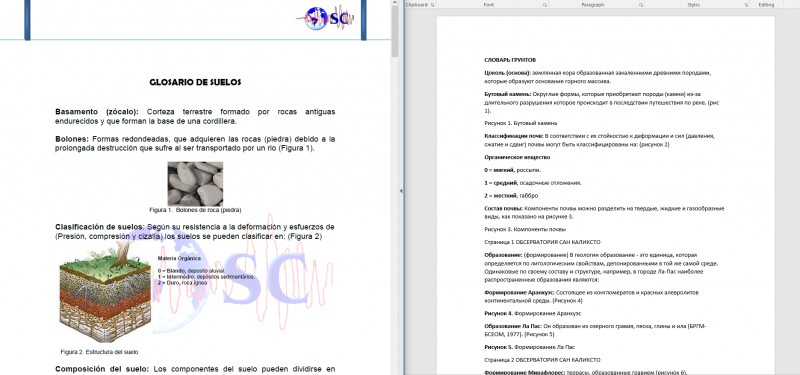Click the 'Basamento (zócalo):' term in the PDF
The height and width of the screenshot is (375, 800).
97,112
